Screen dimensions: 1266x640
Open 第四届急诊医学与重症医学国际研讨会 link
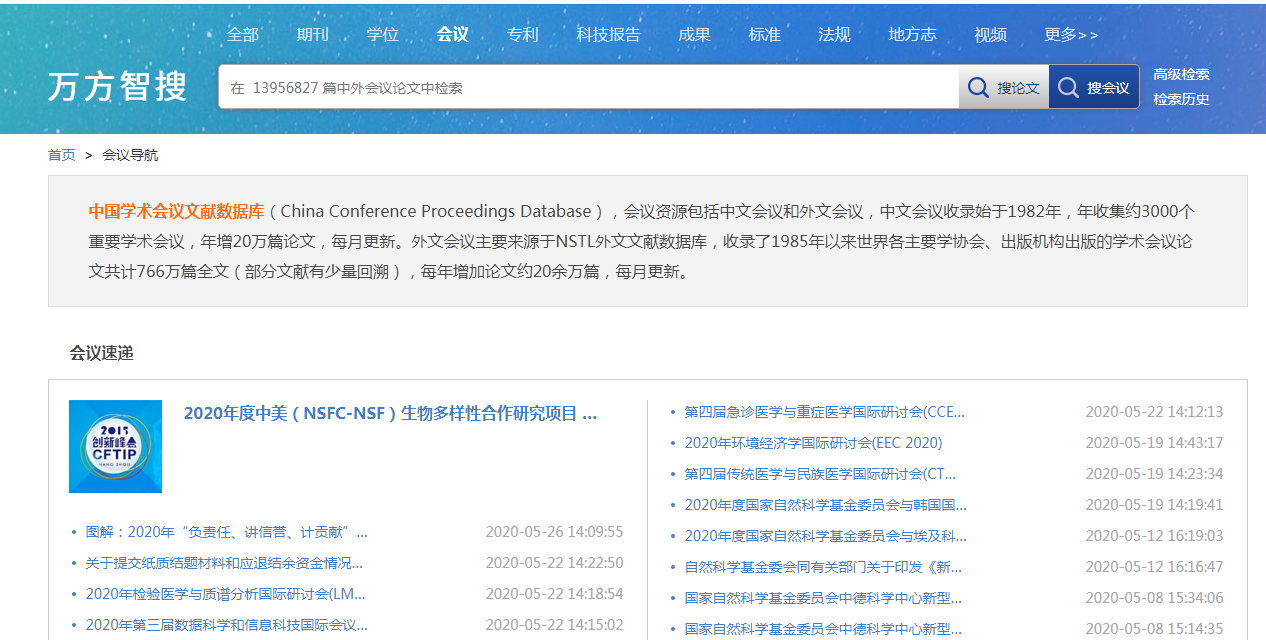tap(825, 412)
